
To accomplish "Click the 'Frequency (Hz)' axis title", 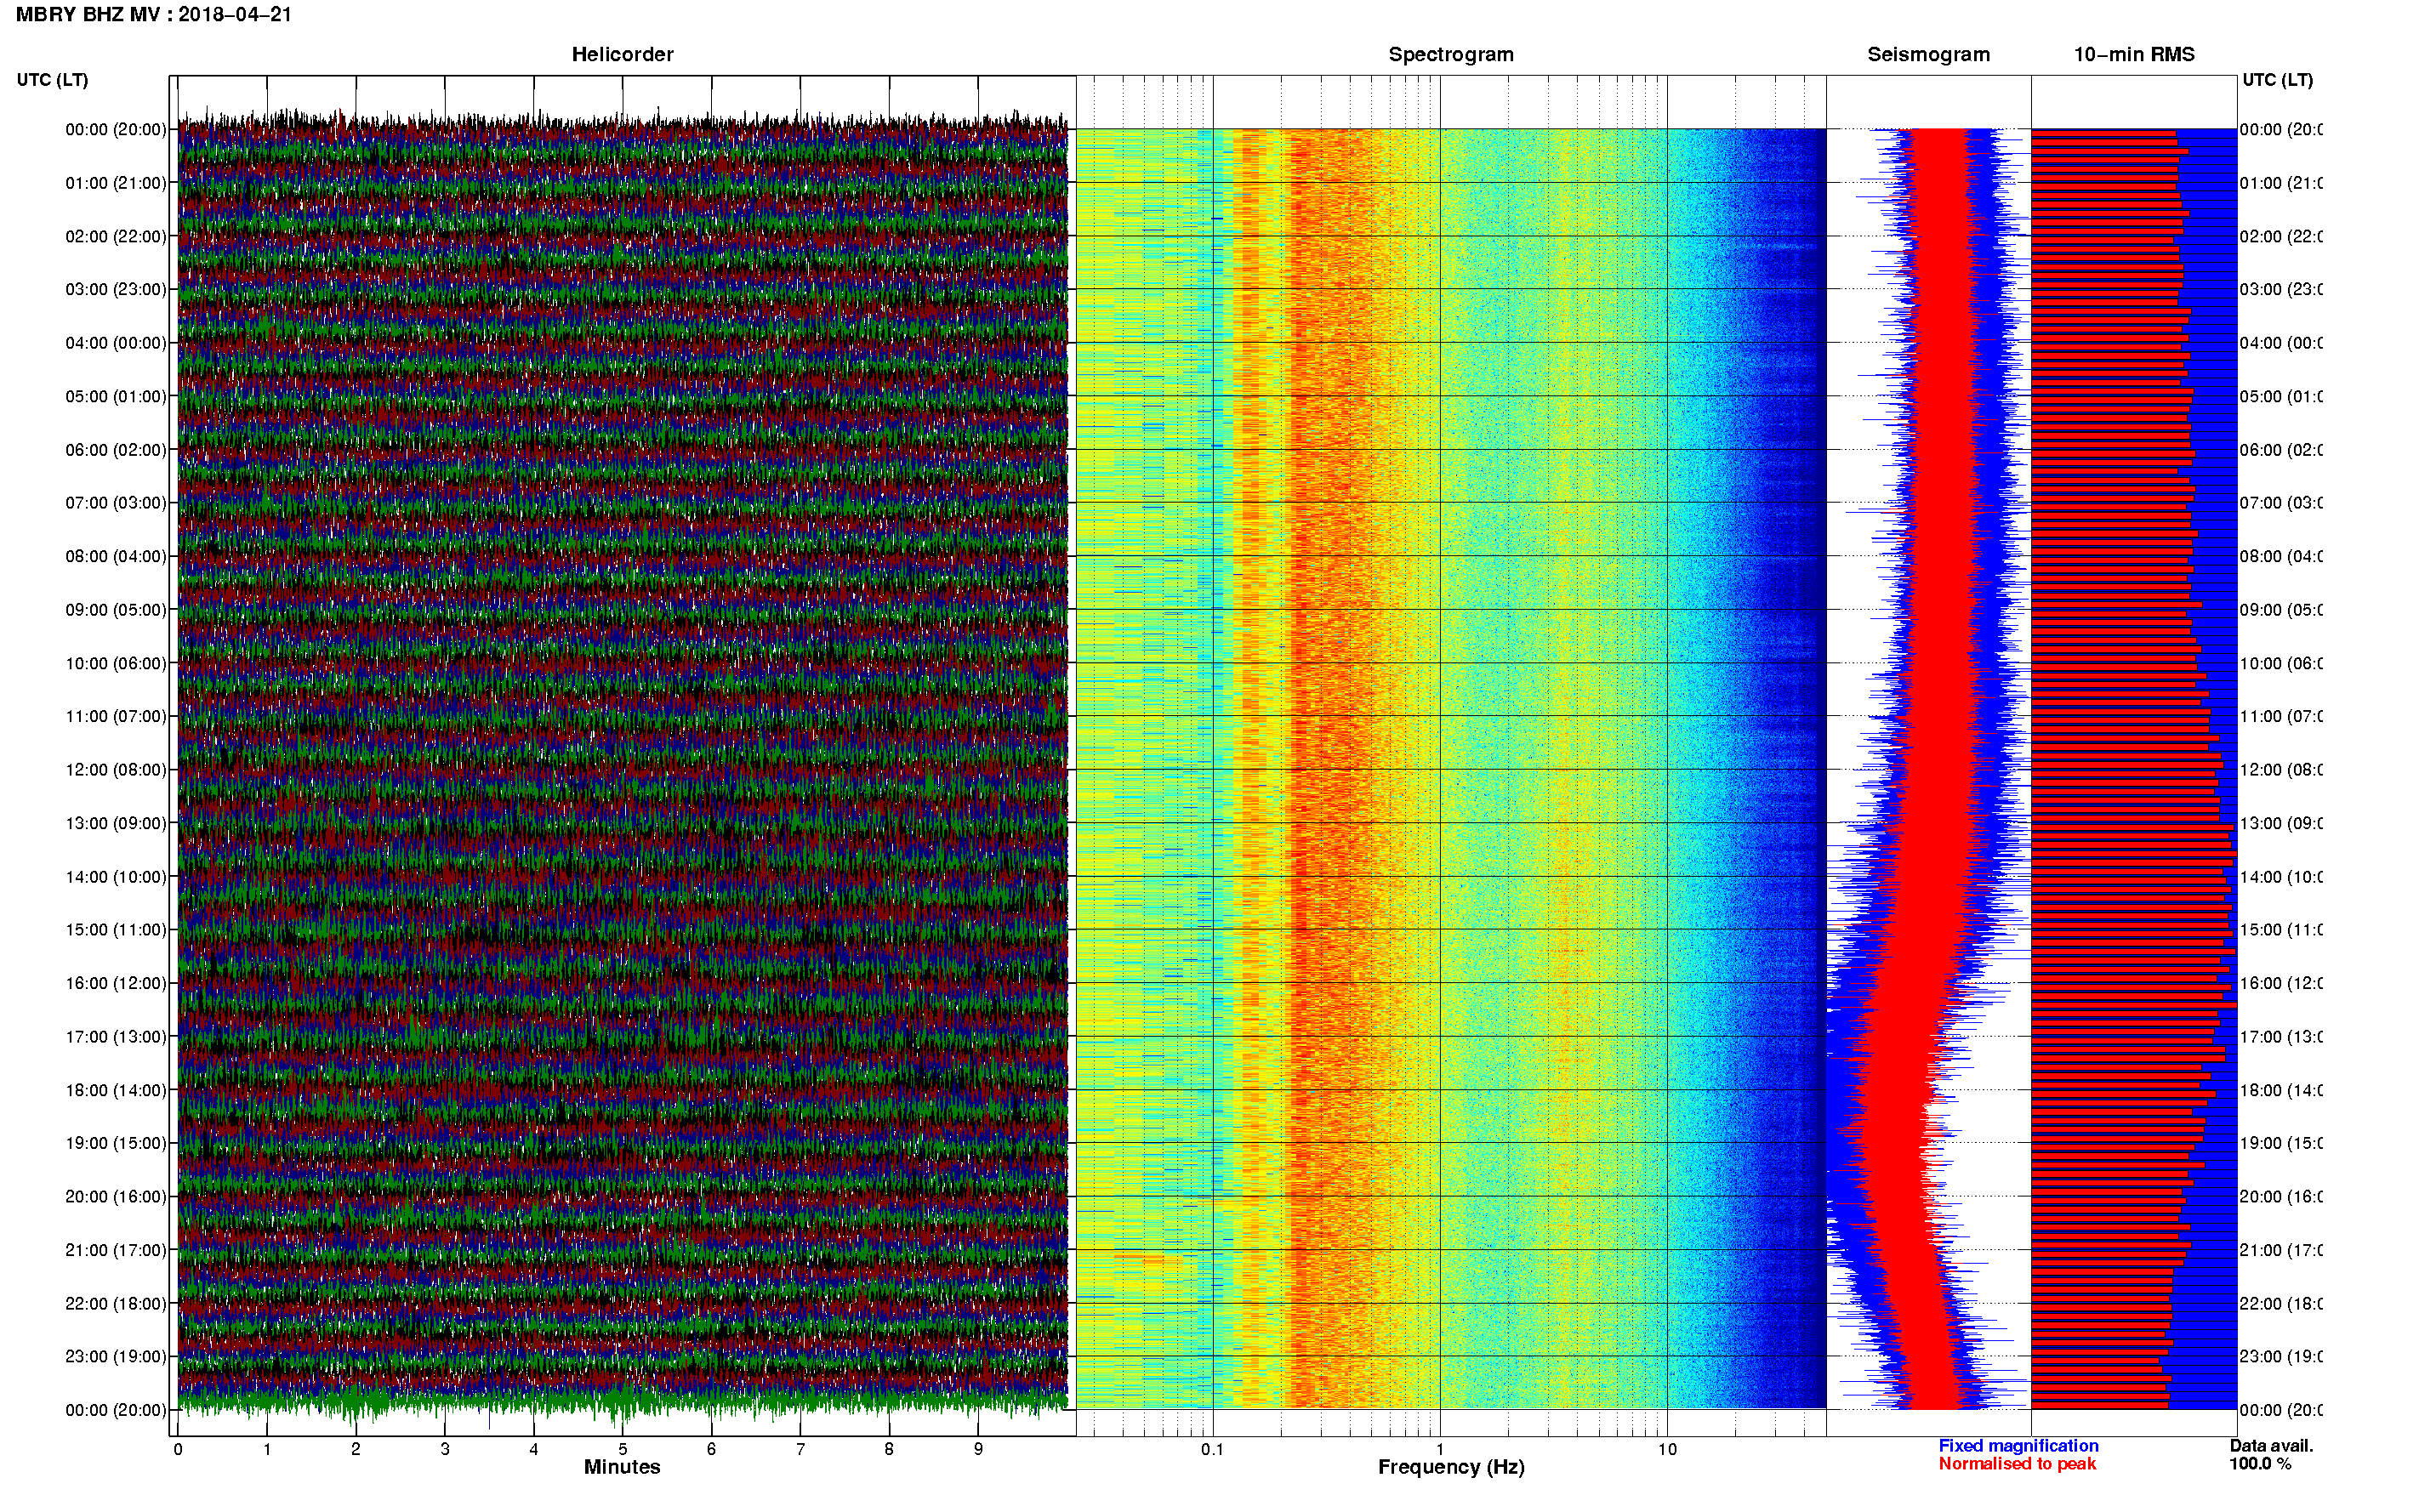I will point(1451,1467).
